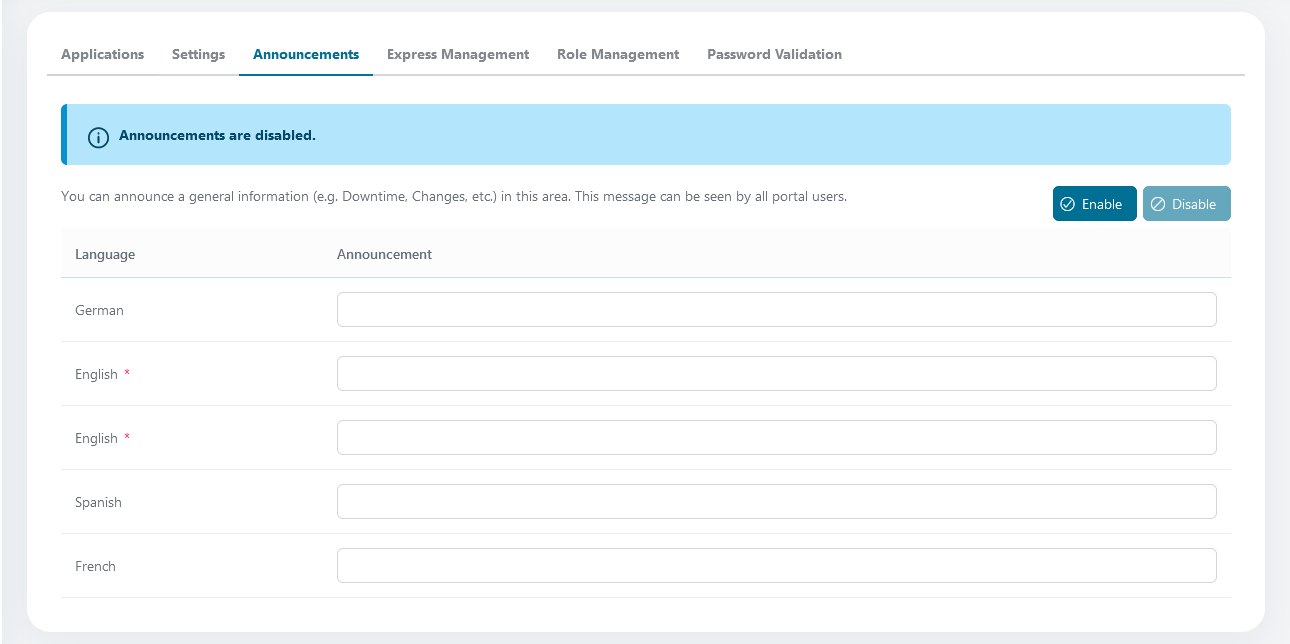Click the second English announcement field
Viewport: 1290px width, 644px height.
pos(777,438)
